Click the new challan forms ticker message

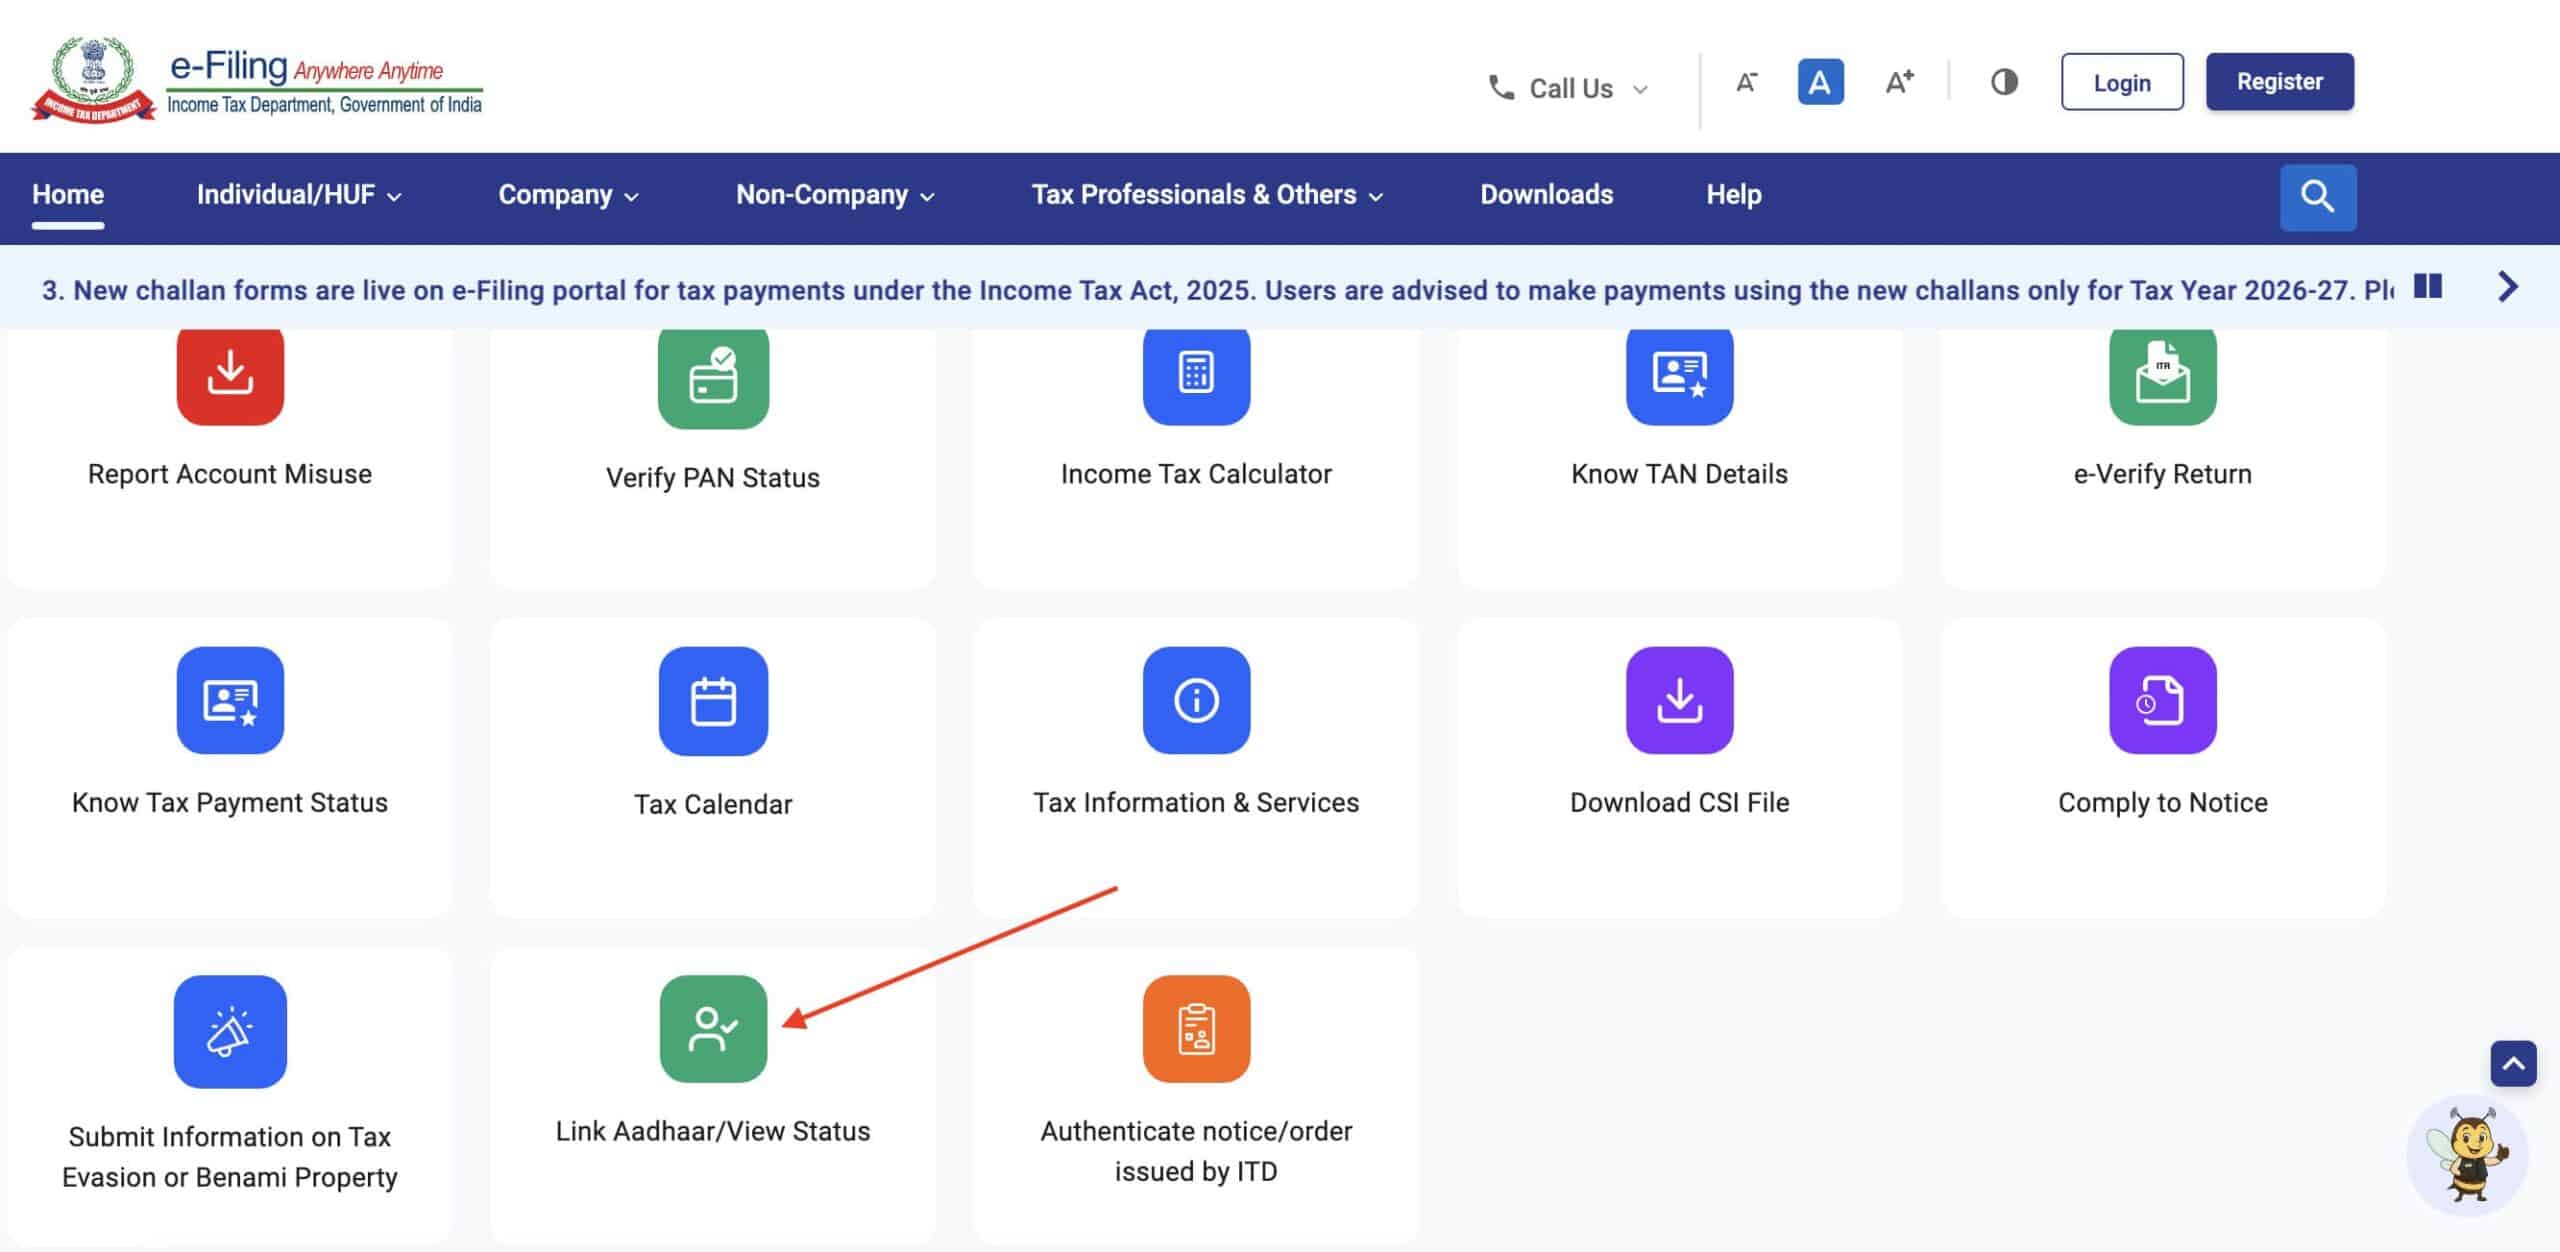click(x=1217, y=290)
